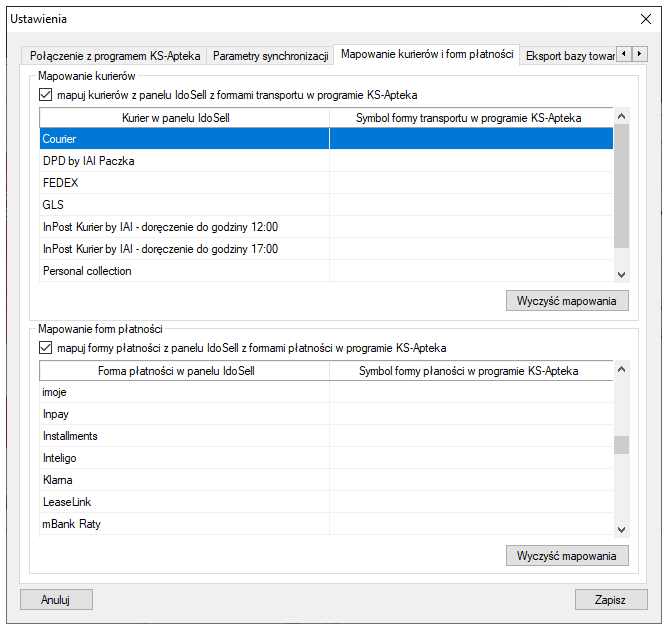668x630 pixels.
Task: Switch to Parametry synchronizacji tab
Action: pos(270,56)
